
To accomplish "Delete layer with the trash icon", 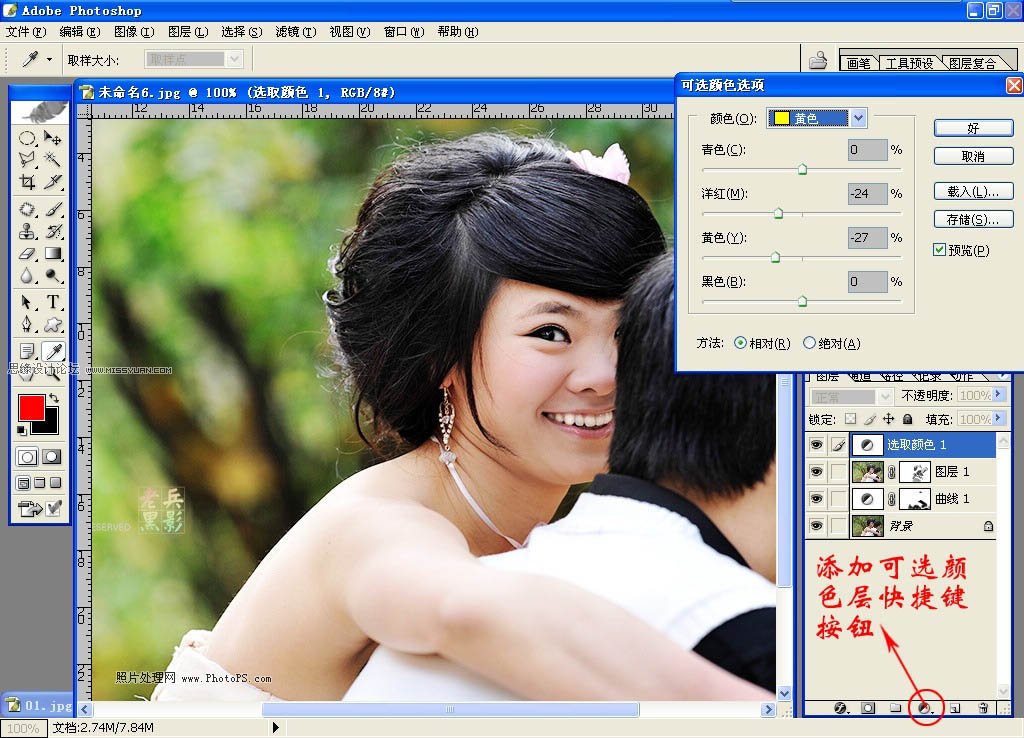I will tap(983, 706).
